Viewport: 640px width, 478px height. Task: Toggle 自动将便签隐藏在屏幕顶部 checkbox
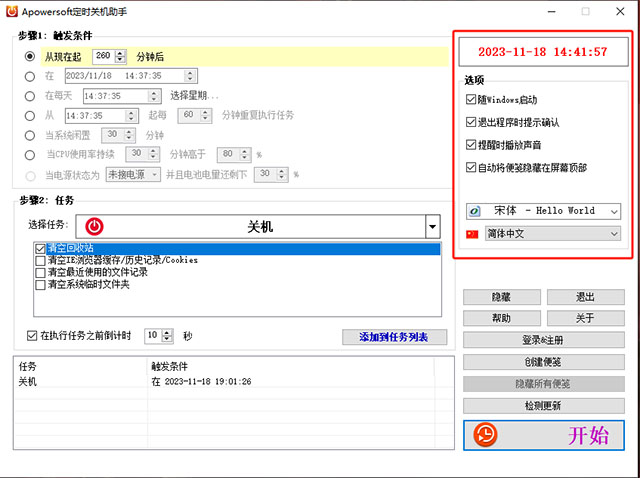tap(471, 167)
